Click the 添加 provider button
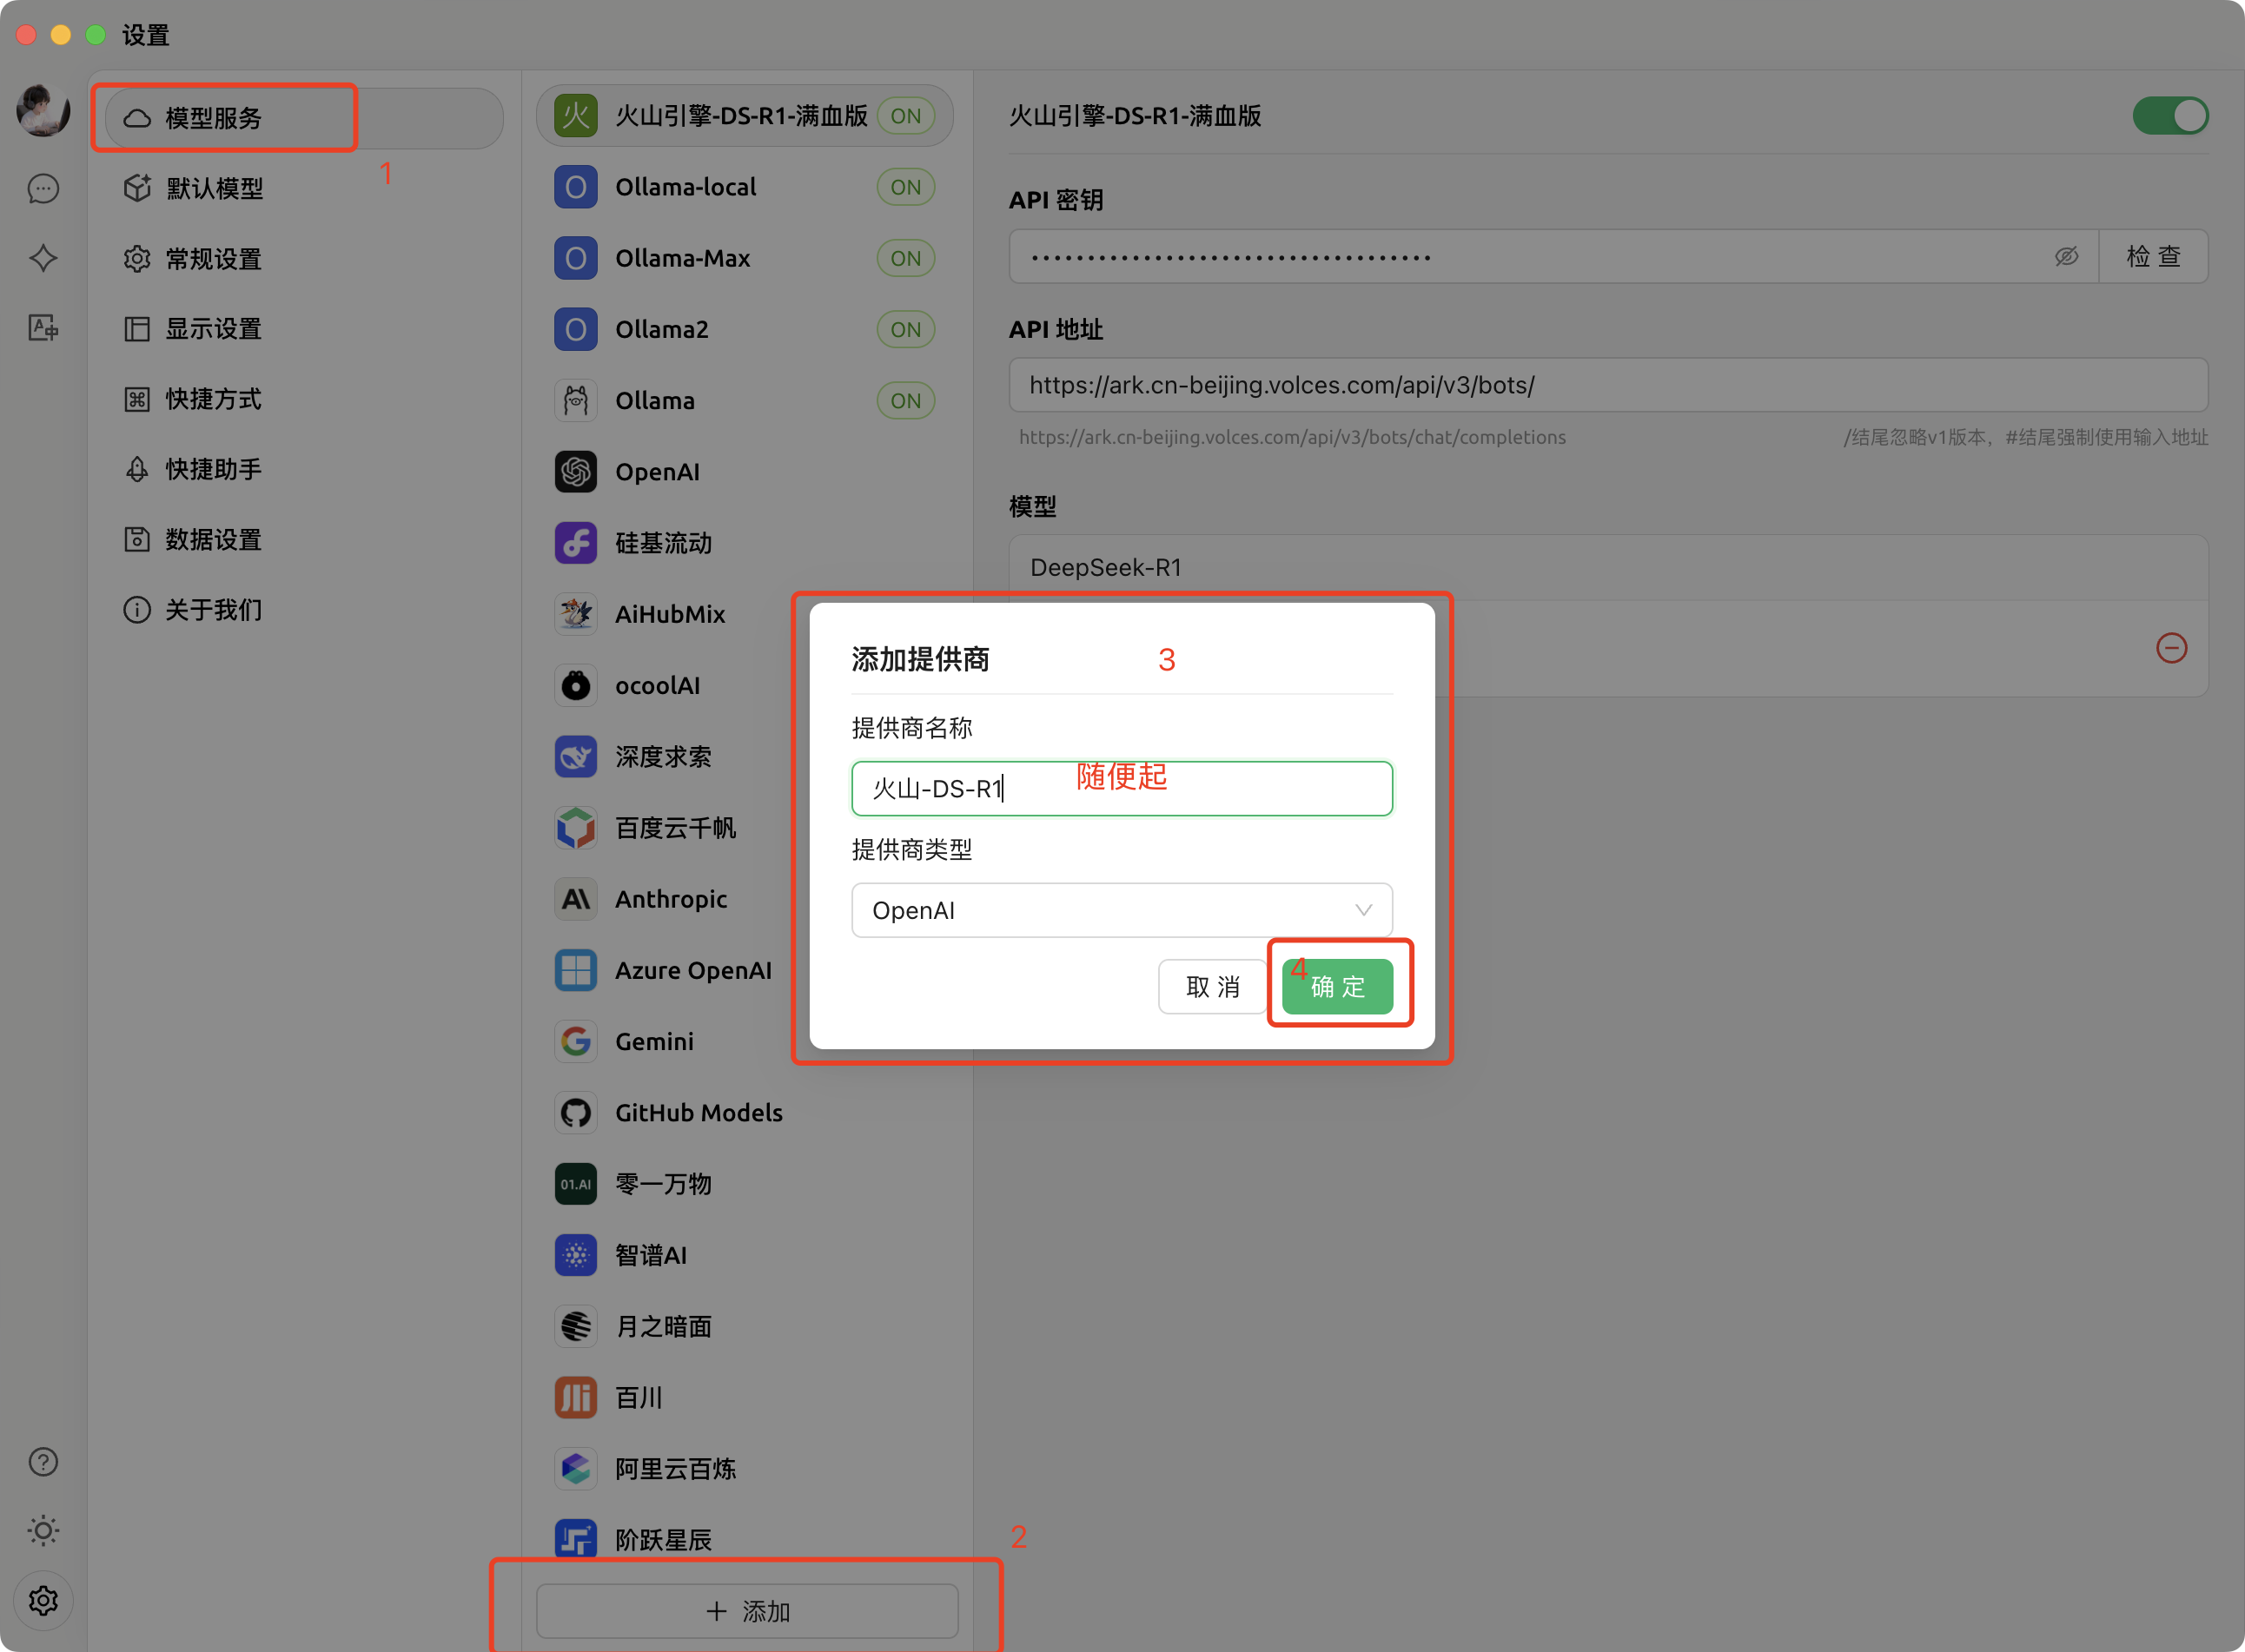 [x=747, y=1611]
